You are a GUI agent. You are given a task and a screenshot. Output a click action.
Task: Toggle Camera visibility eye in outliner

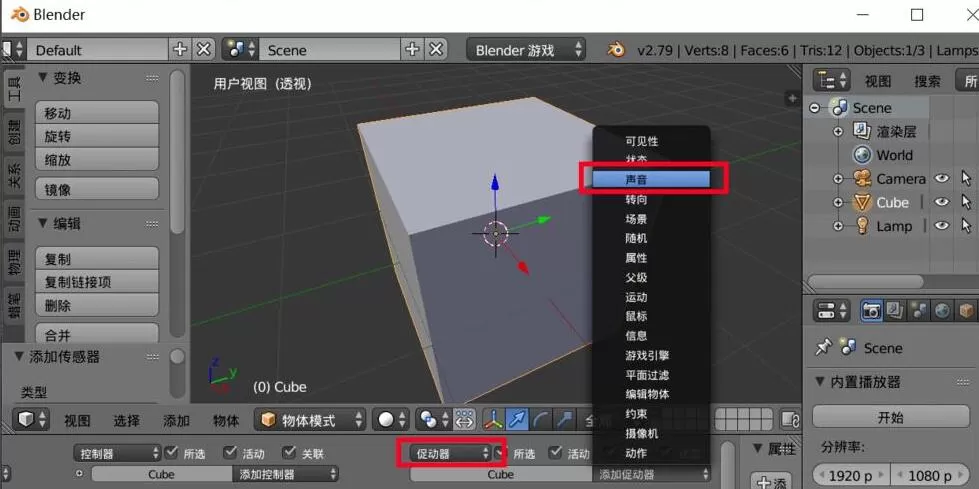pos(942,179)
